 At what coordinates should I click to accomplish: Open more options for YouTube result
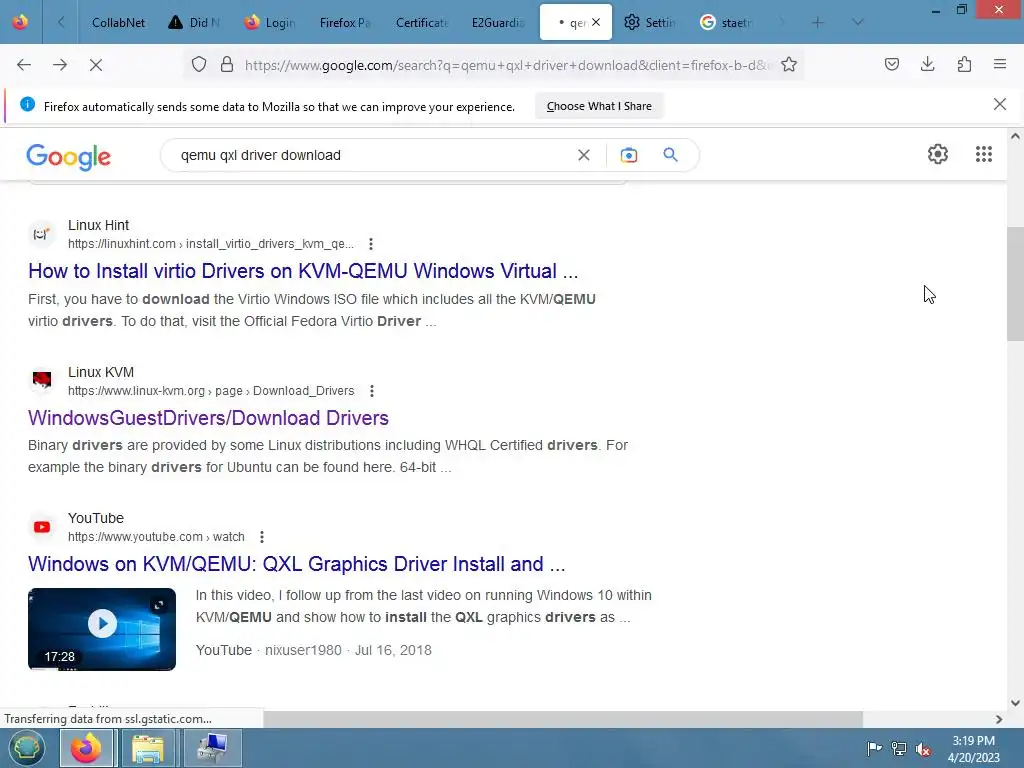(x=262, y=537)
